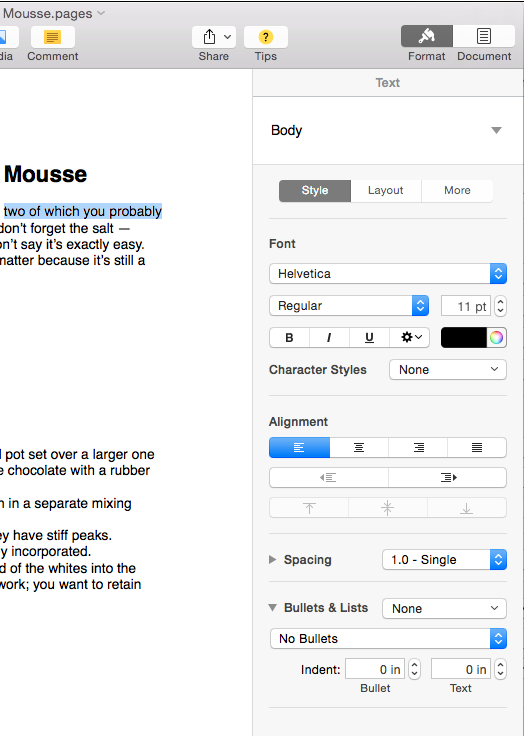Click the font size 11 pt field
Screen dimensions: 524x736
(466, 306)
